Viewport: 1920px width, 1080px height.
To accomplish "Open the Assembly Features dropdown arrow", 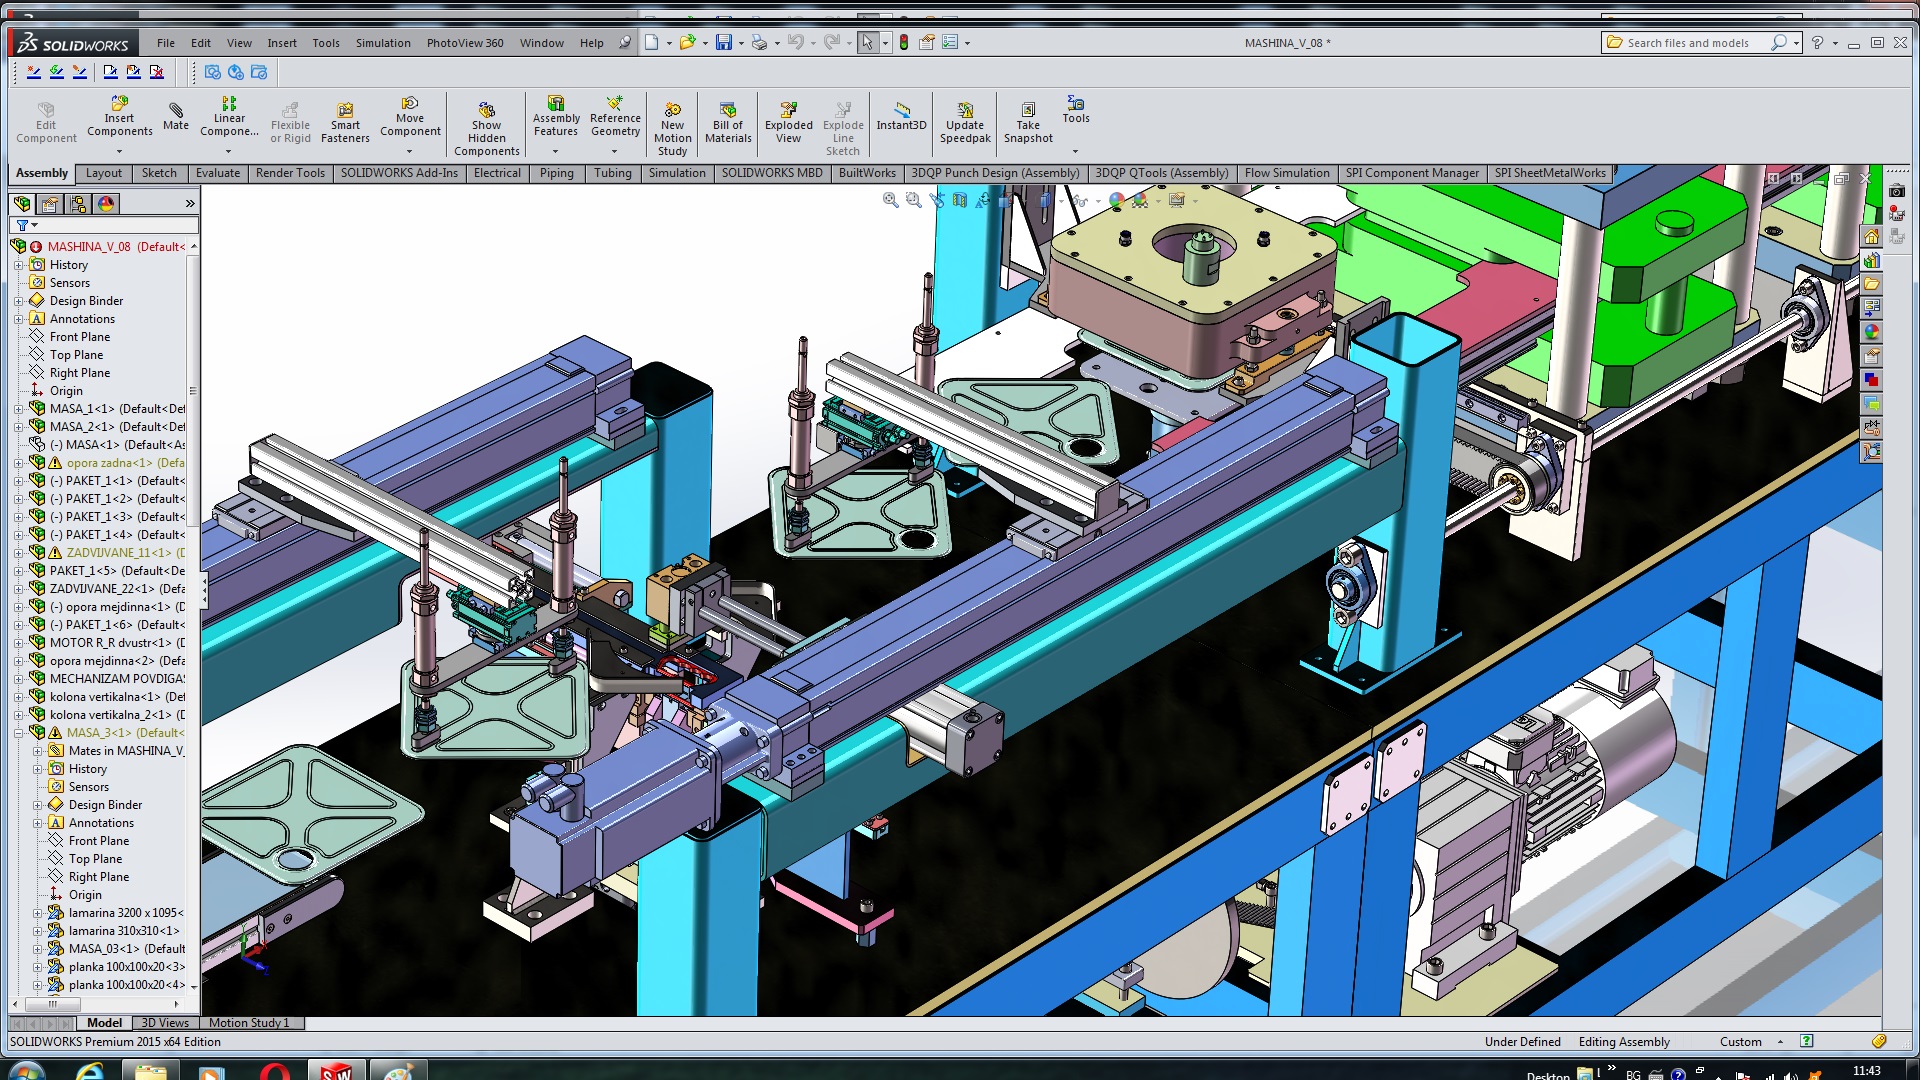I will click(x=555, y=152).
